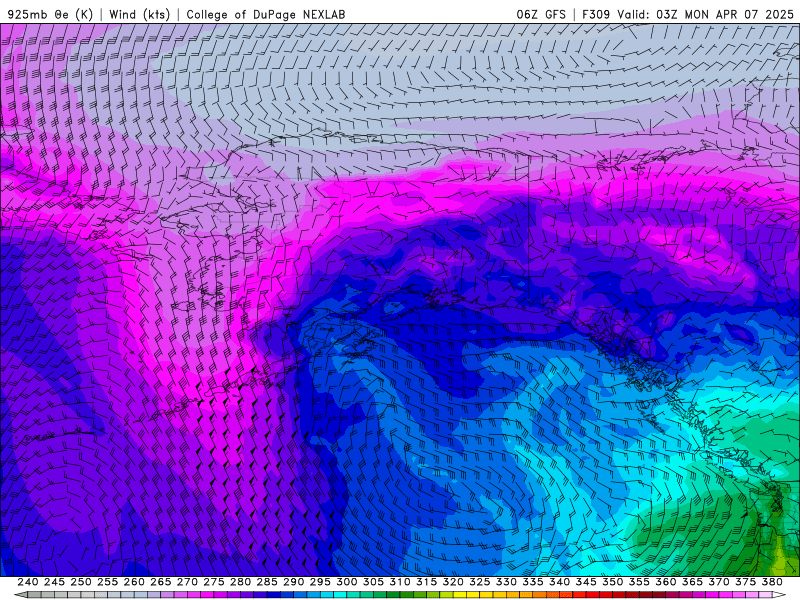
Task: Click the 260 color scale label
Action: [134, 582]
